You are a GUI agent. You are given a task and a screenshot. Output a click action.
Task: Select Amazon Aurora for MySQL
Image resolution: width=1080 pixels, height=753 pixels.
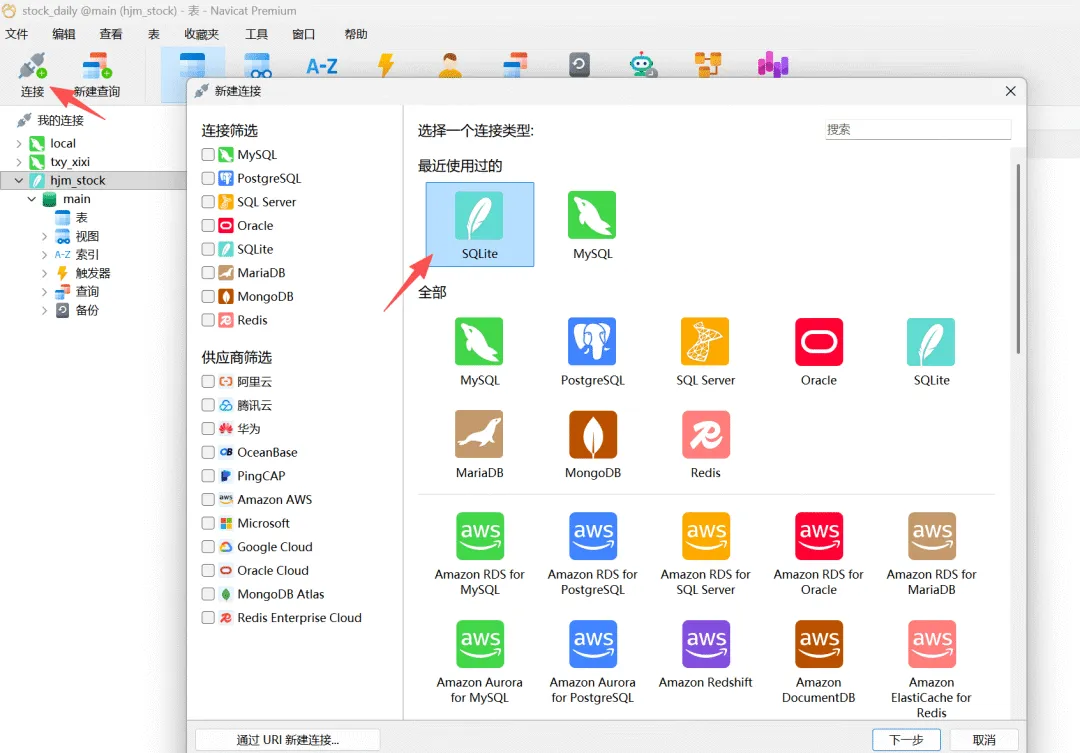click(x=479, y=662)
